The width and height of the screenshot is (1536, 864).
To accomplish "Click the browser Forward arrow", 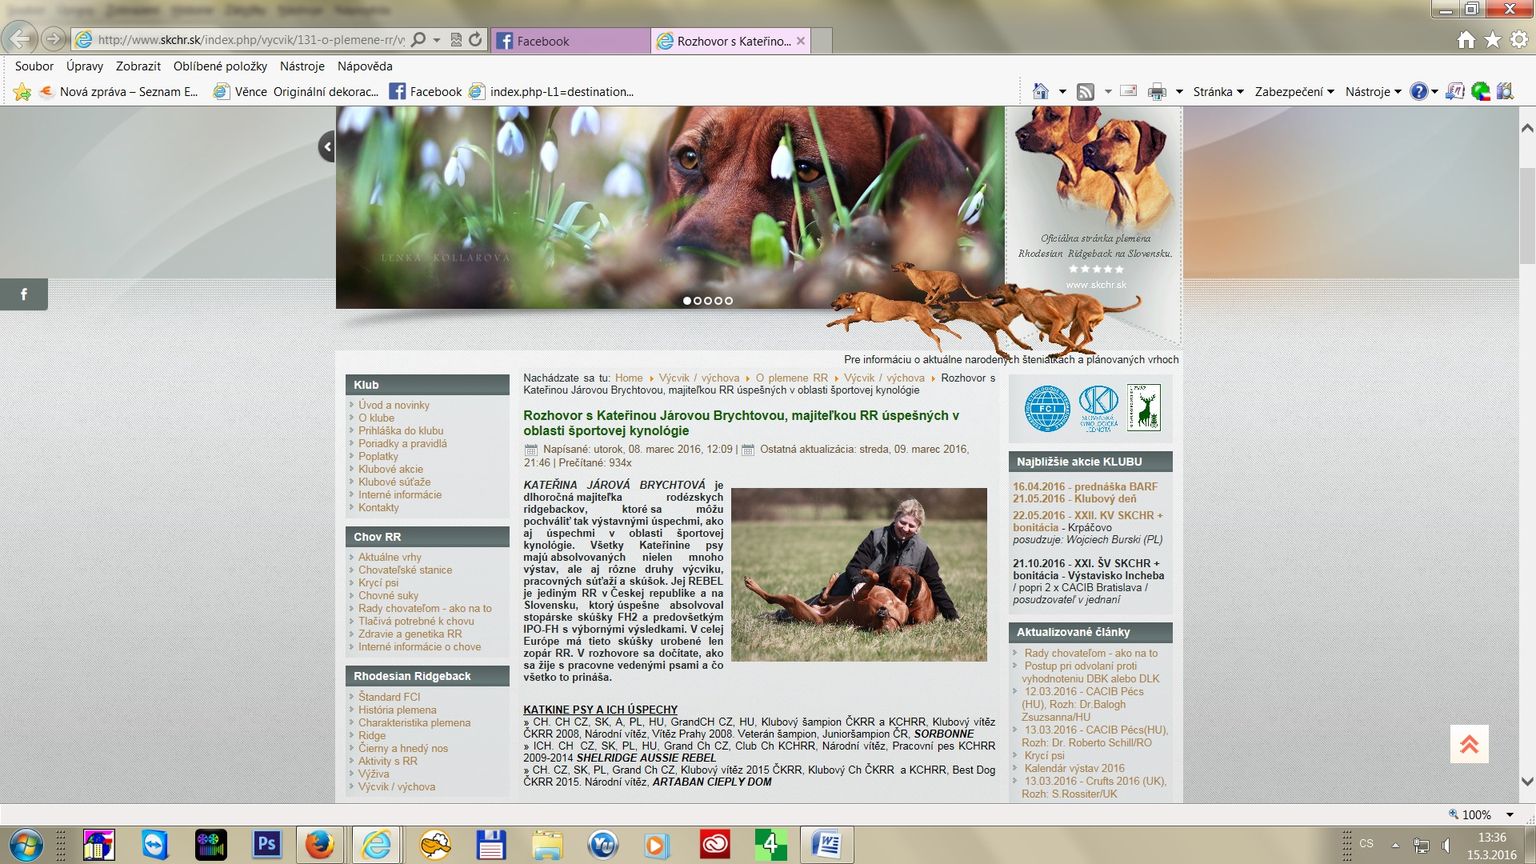I will click(x=53, y=40).
